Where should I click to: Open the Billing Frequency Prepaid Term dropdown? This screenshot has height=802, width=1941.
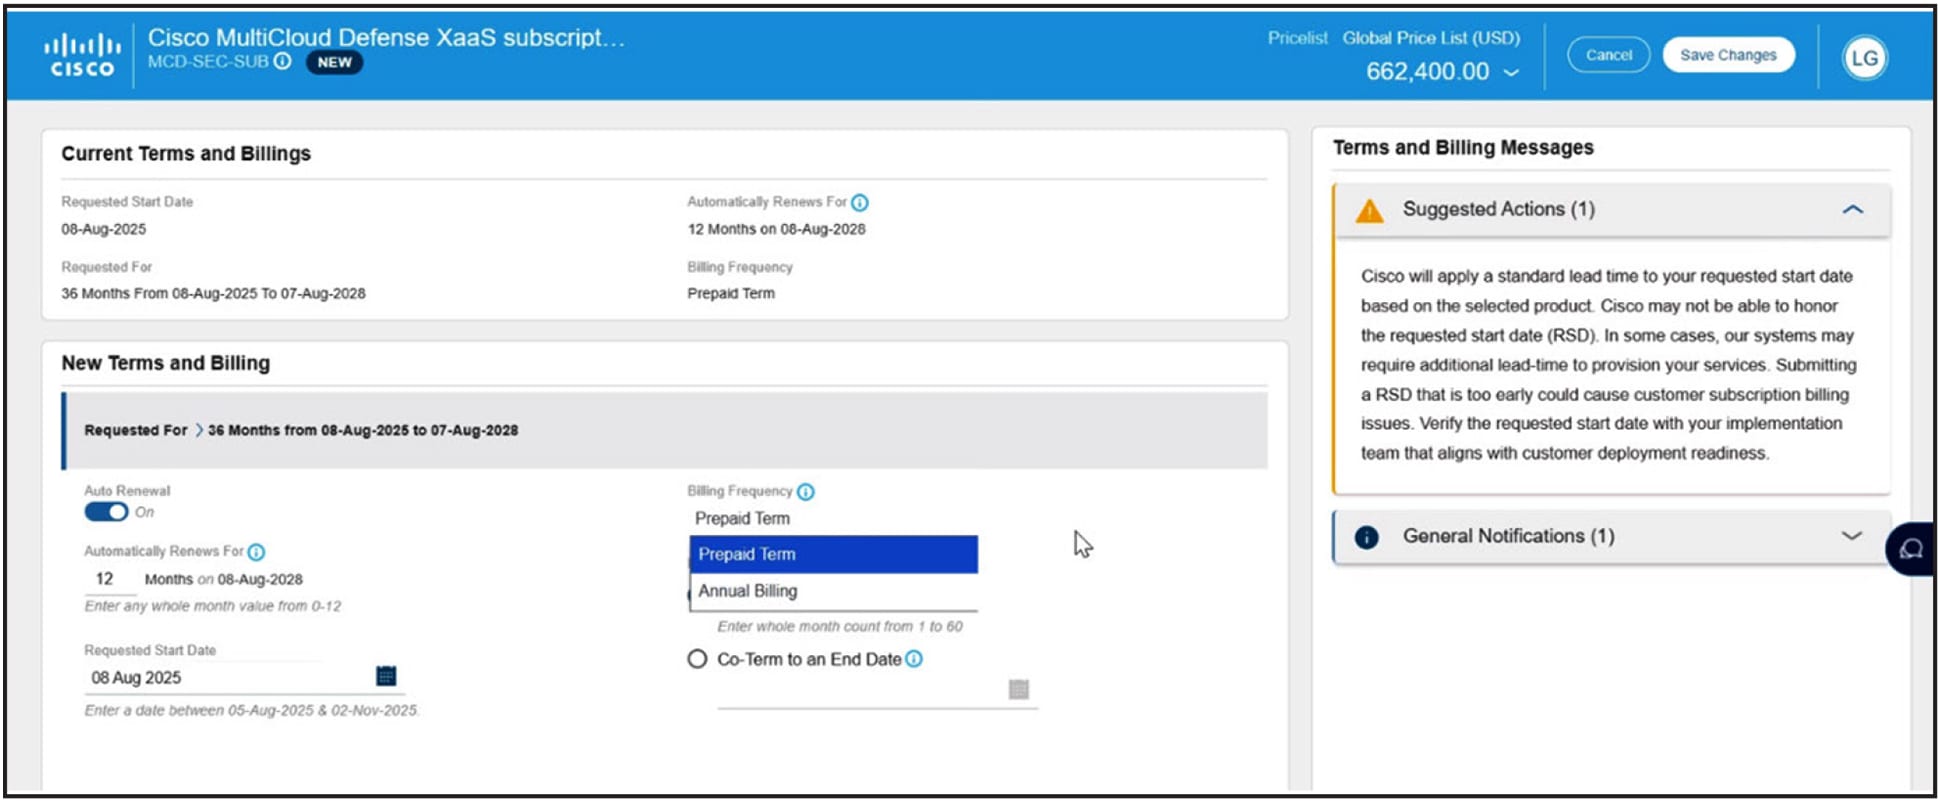[x=833, y=519]
